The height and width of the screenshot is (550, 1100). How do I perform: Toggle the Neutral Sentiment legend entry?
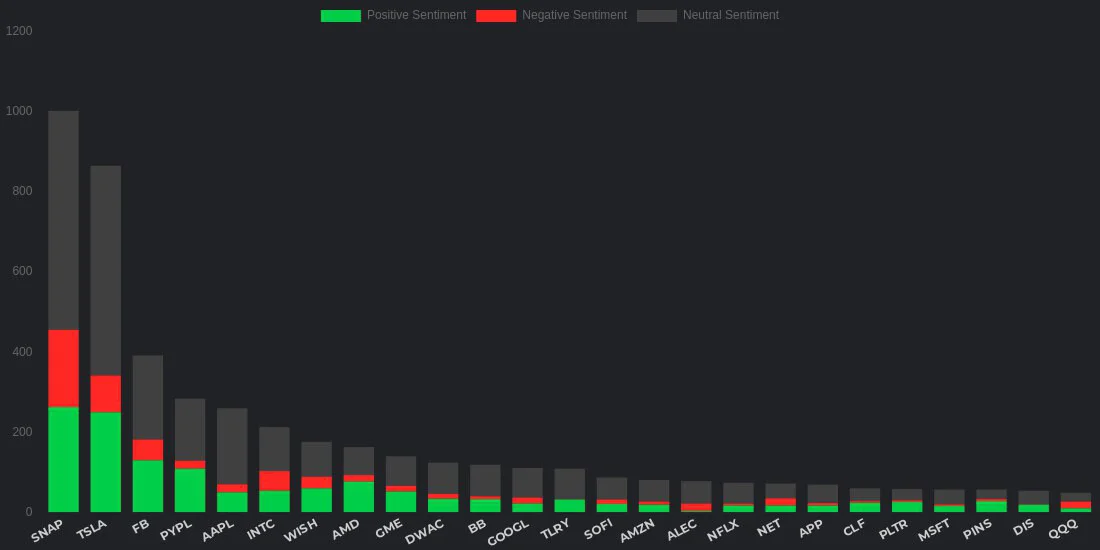(708, 15)
